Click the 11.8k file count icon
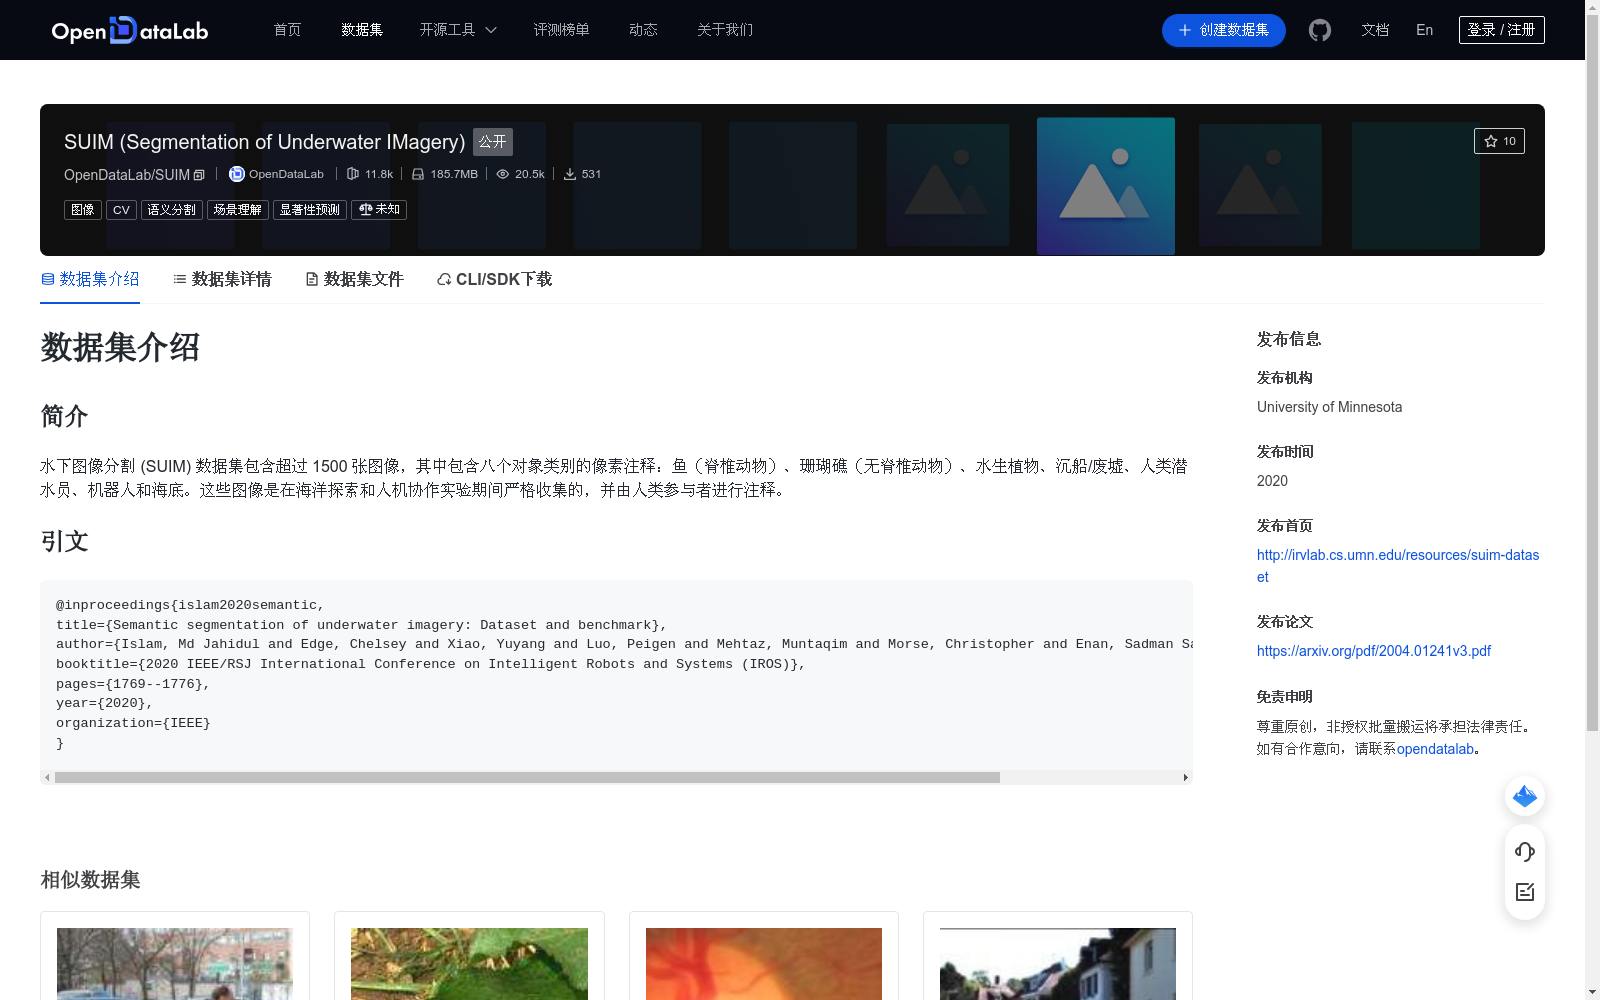 pos(353,174)
